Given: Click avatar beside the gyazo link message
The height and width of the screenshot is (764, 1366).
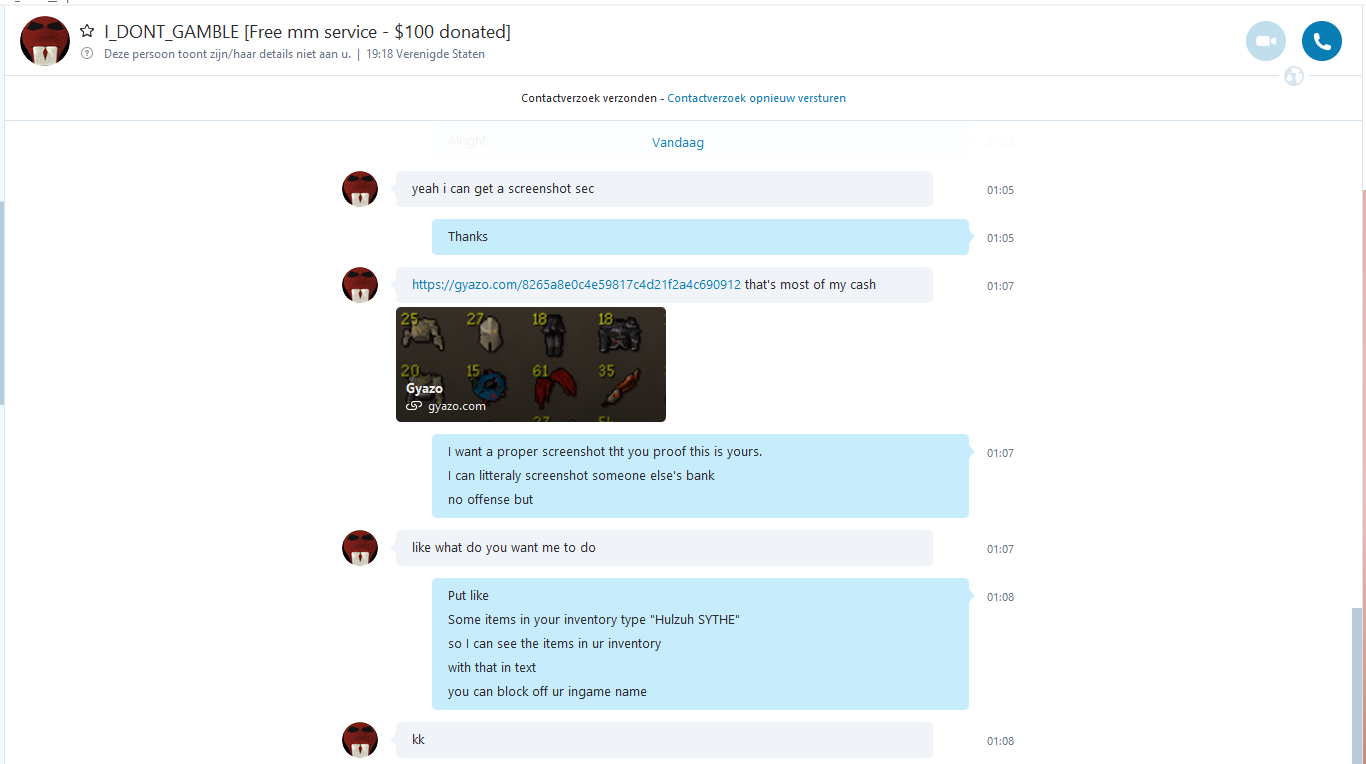Looking at the screenshot, I should pos(360,285).
